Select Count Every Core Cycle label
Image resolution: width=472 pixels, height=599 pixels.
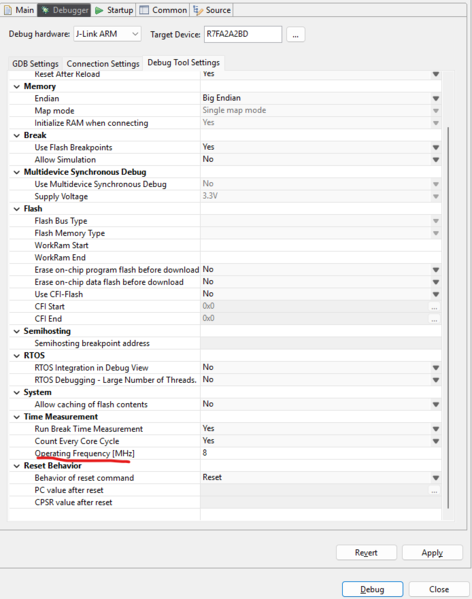(77, 441)
